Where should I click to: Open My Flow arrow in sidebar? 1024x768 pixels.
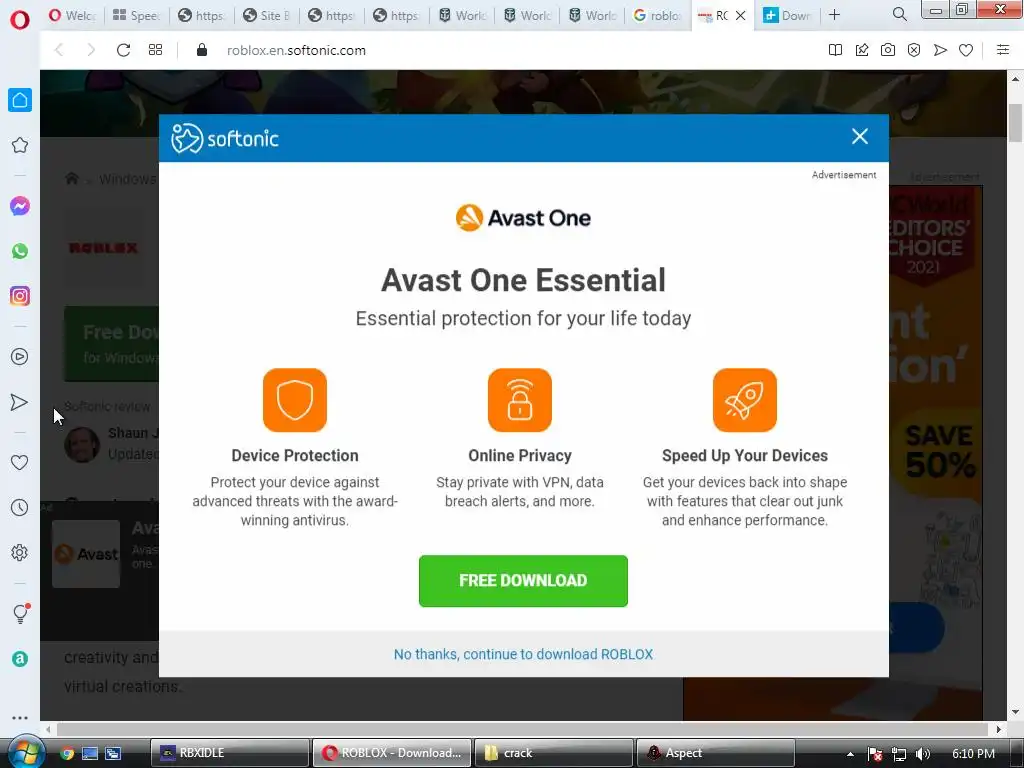click(x=20, y=402)
